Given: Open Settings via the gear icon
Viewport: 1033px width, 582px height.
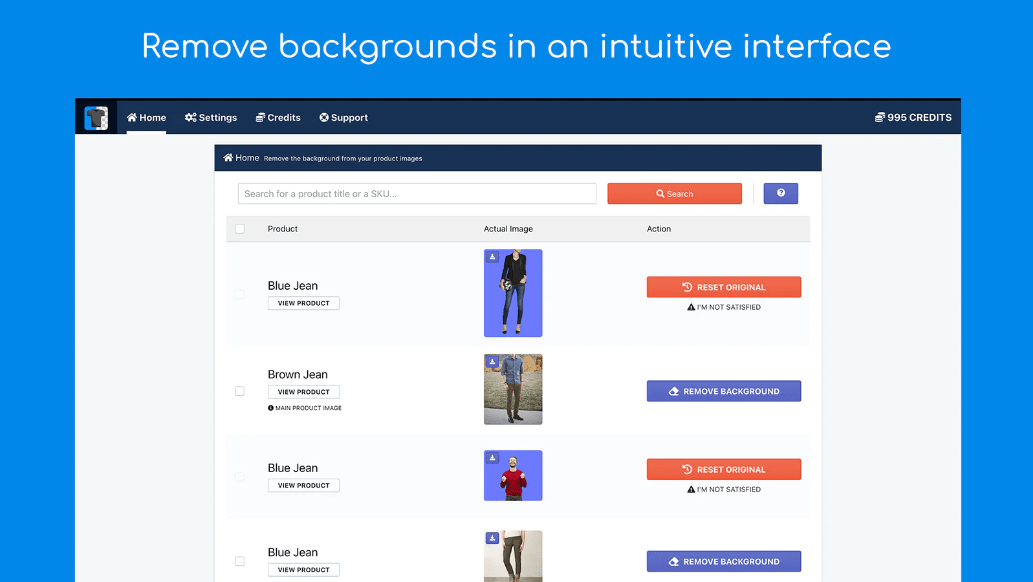Looking at the screenshot, I should [x=190, y=117].
